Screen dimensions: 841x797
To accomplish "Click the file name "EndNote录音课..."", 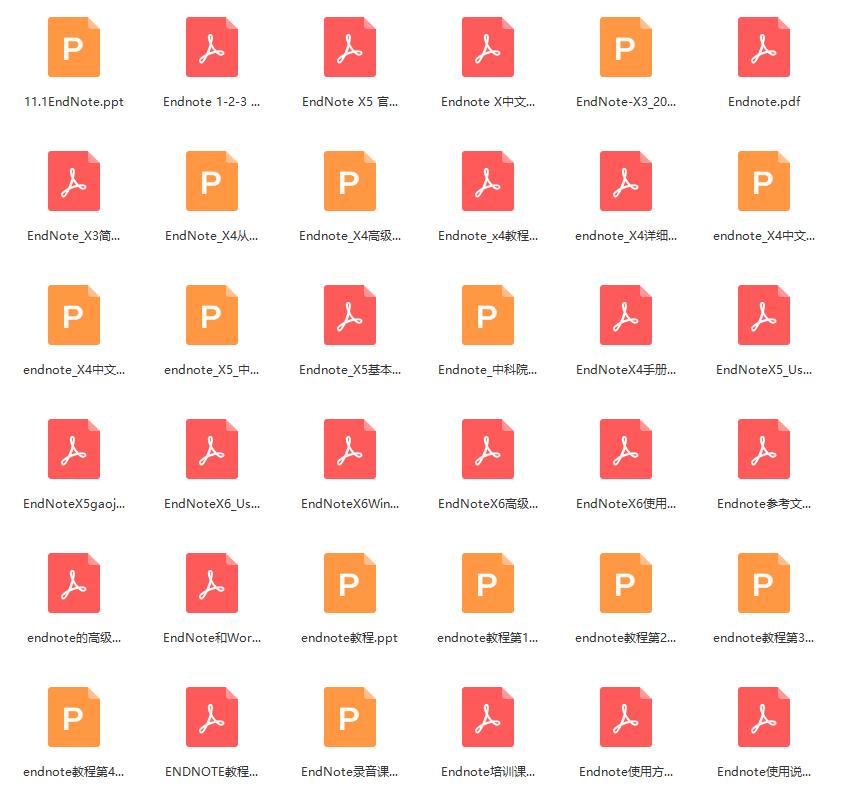I will point(349,772).
